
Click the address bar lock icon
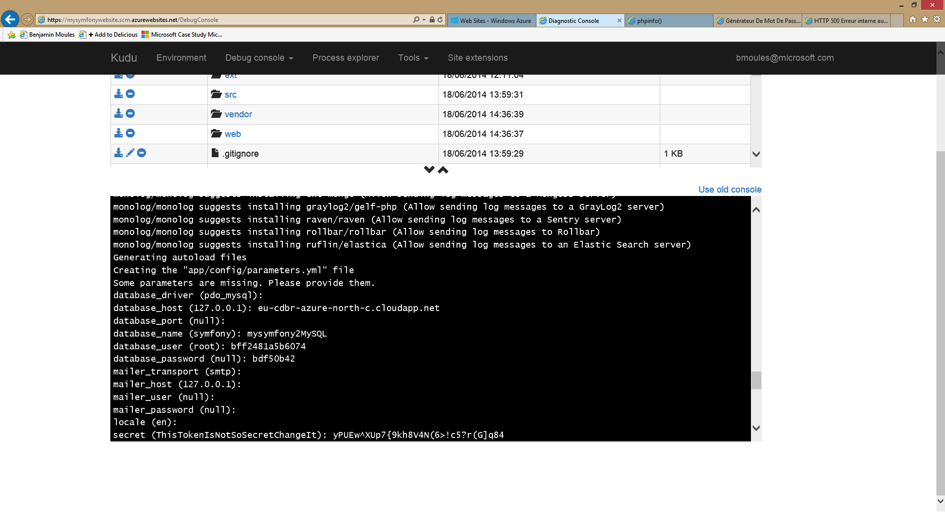coord(432,20)
